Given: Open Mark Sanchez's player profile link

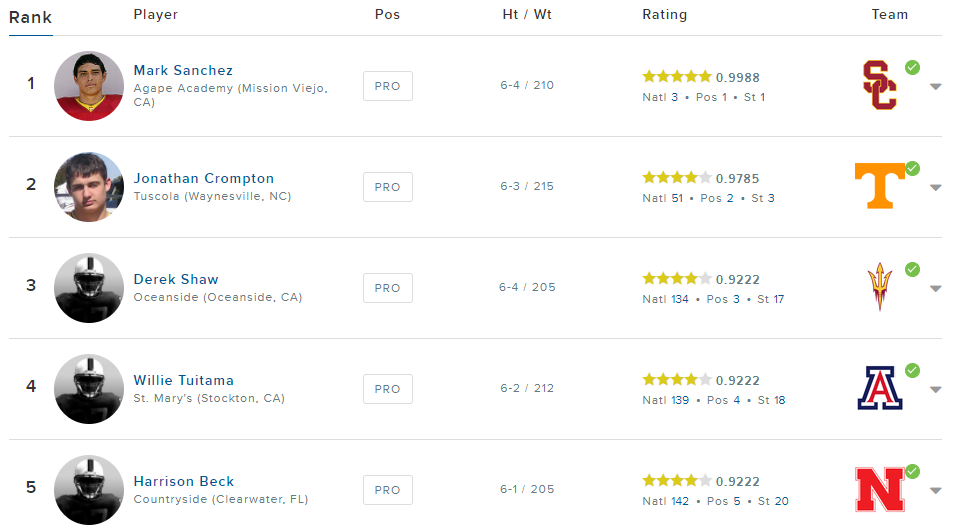Looking at the screenshot, I should (x=183, y=70).
